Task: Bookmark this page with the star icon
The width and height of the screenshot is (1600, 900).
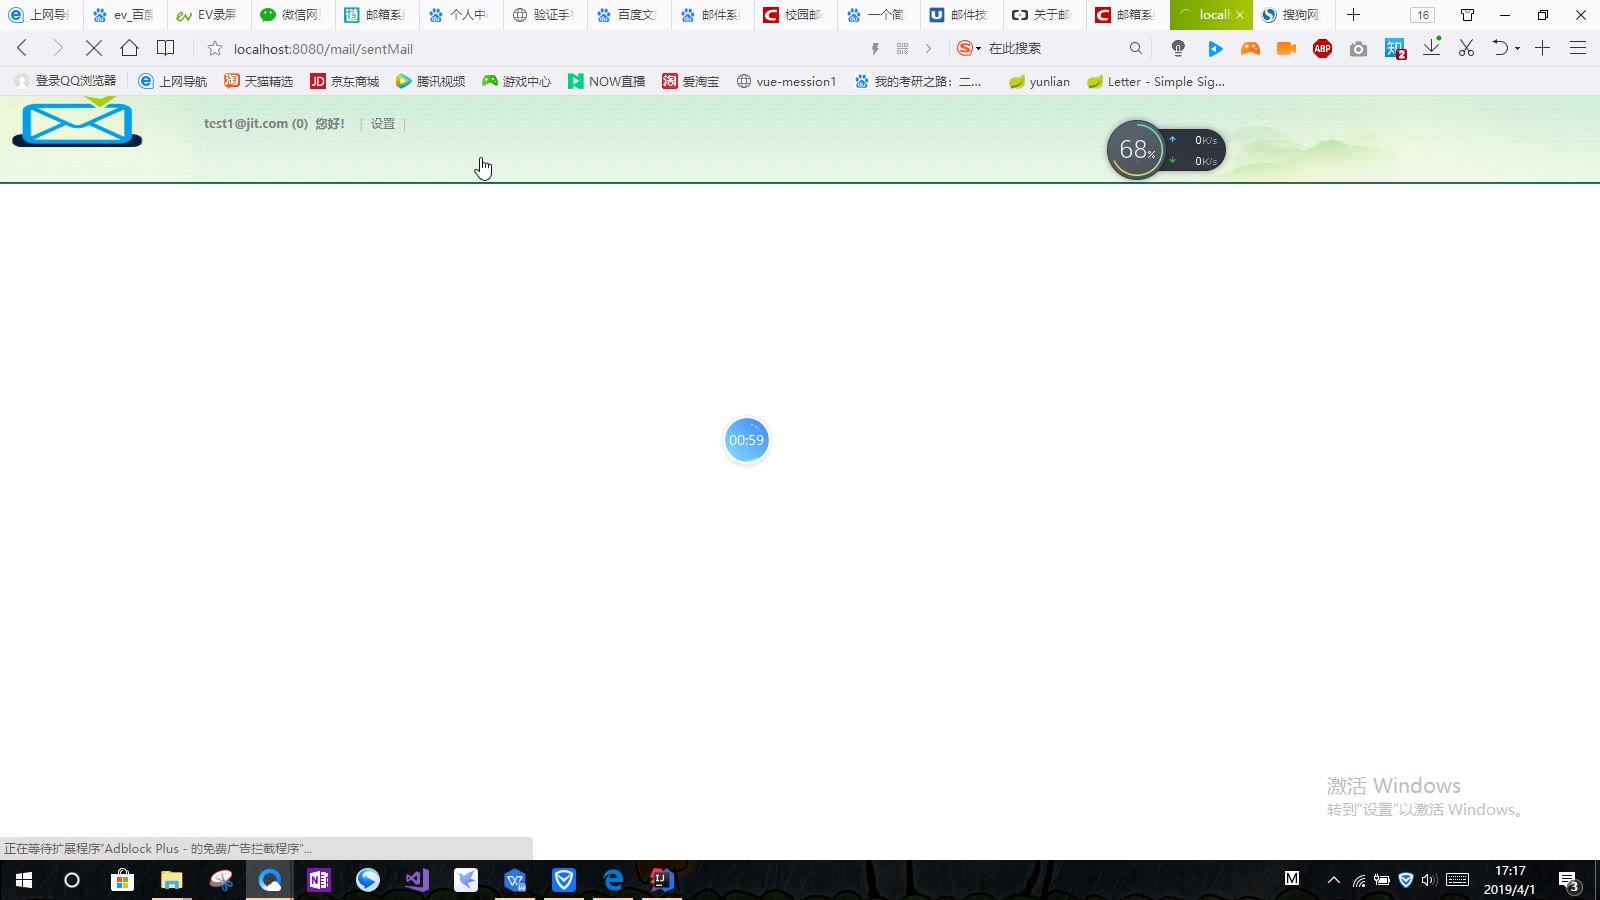Action: click(215, 48)
